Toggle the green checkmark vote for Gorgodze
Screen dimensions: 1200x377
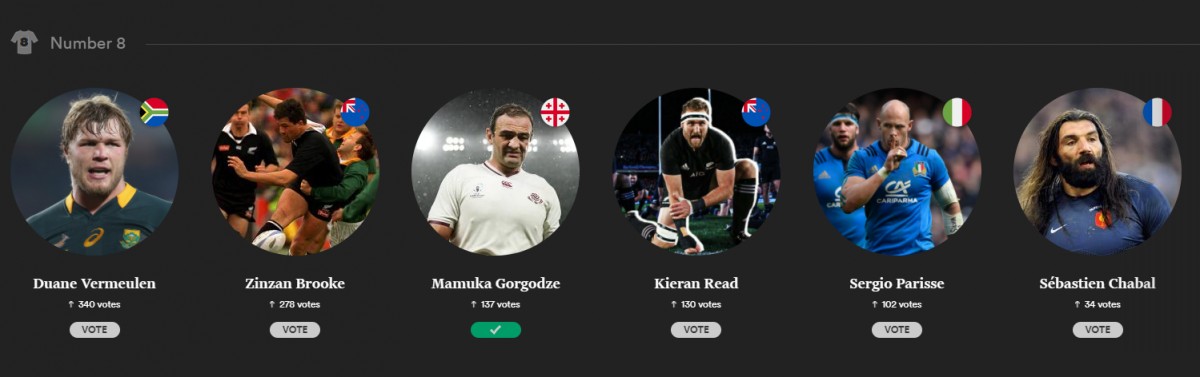496,329
